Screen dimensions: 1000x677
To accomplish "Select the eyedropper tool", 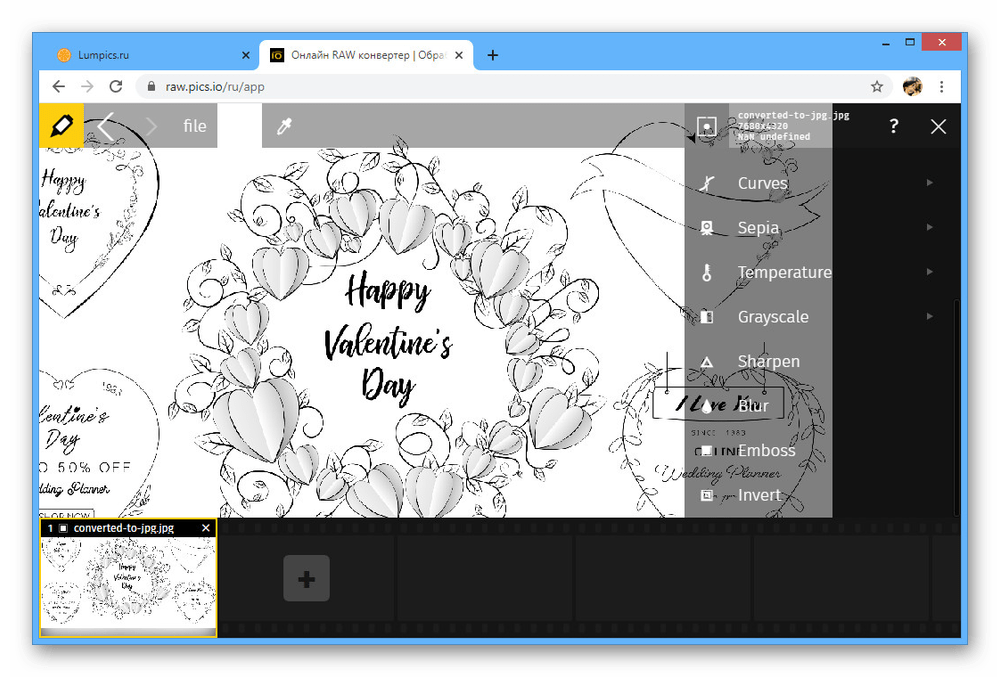I will click(x=283, y=126).
